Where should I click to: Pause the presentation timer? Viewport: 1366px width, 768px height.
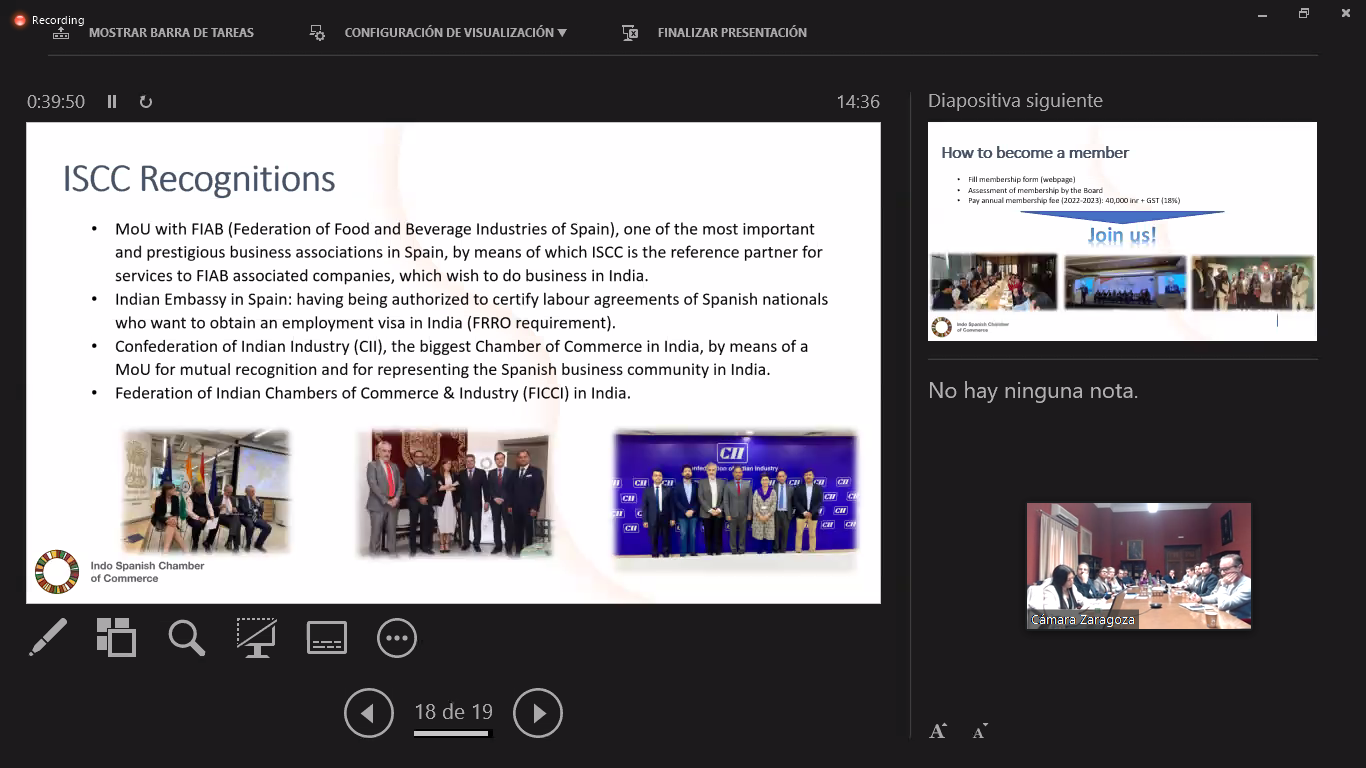[112, 102]
